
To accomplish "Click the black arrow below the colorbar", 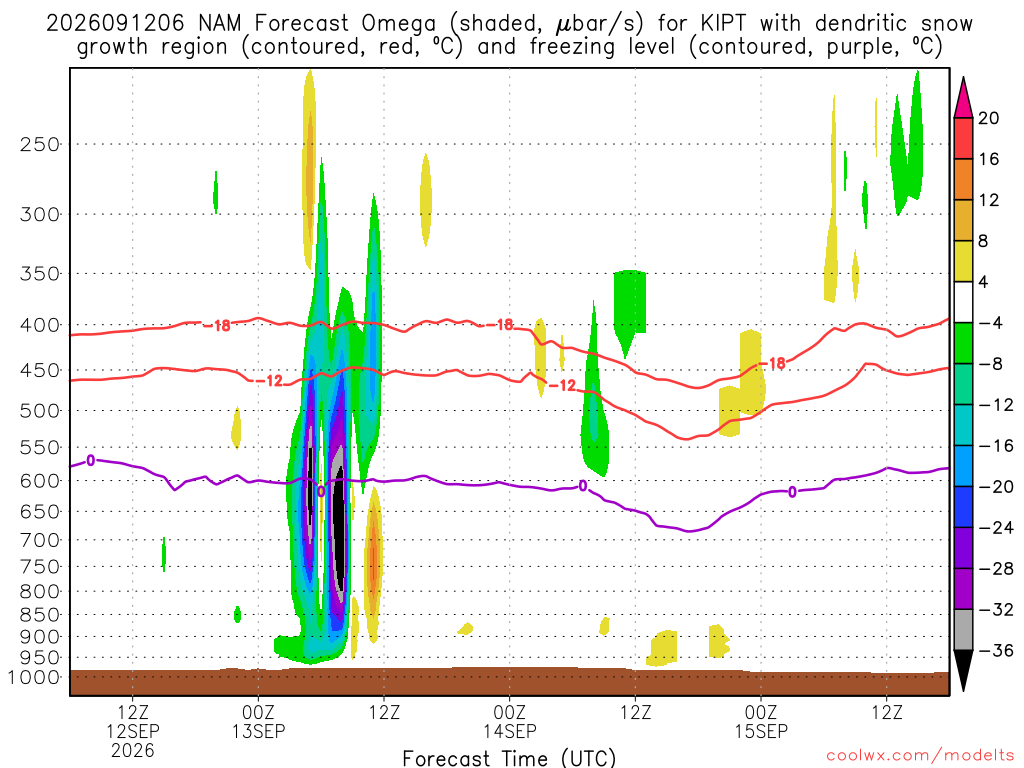I will pos(963,670).
